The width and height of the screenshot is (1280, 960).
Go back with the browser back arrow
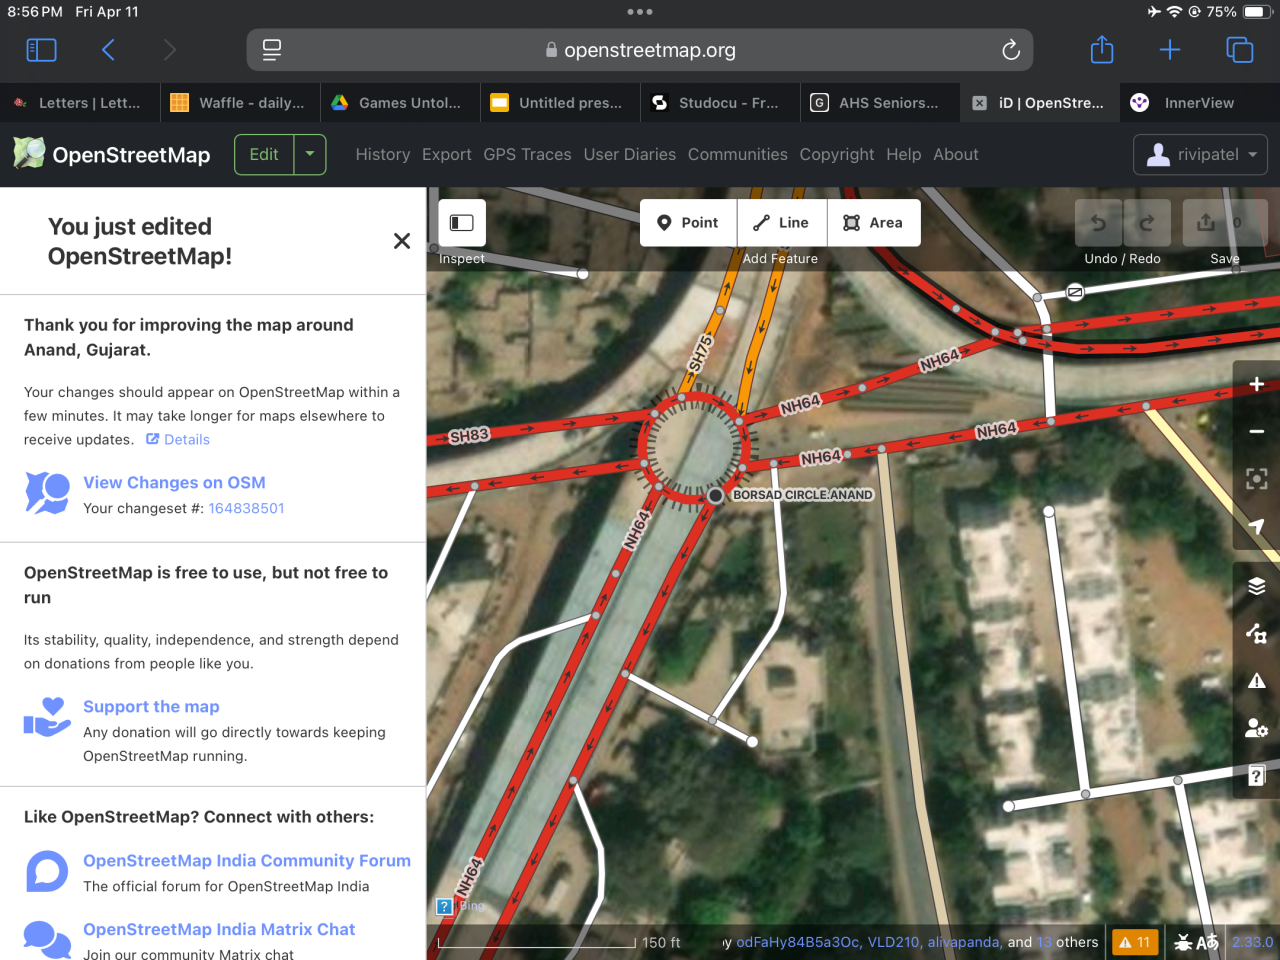point(108,50)
